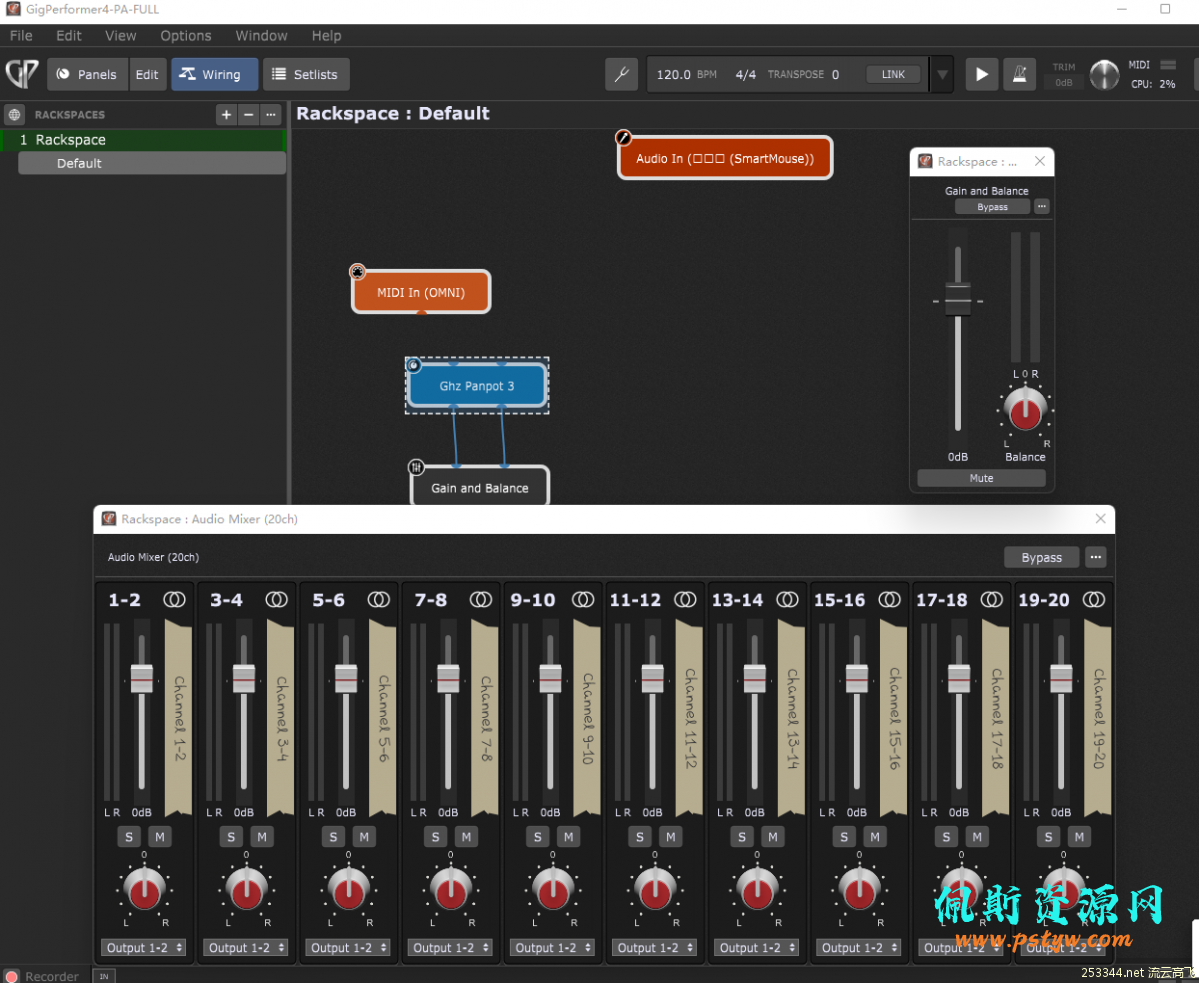
Task: Open Output 1-2 dropdown for channel 9-10
Action: coord(553,948)
